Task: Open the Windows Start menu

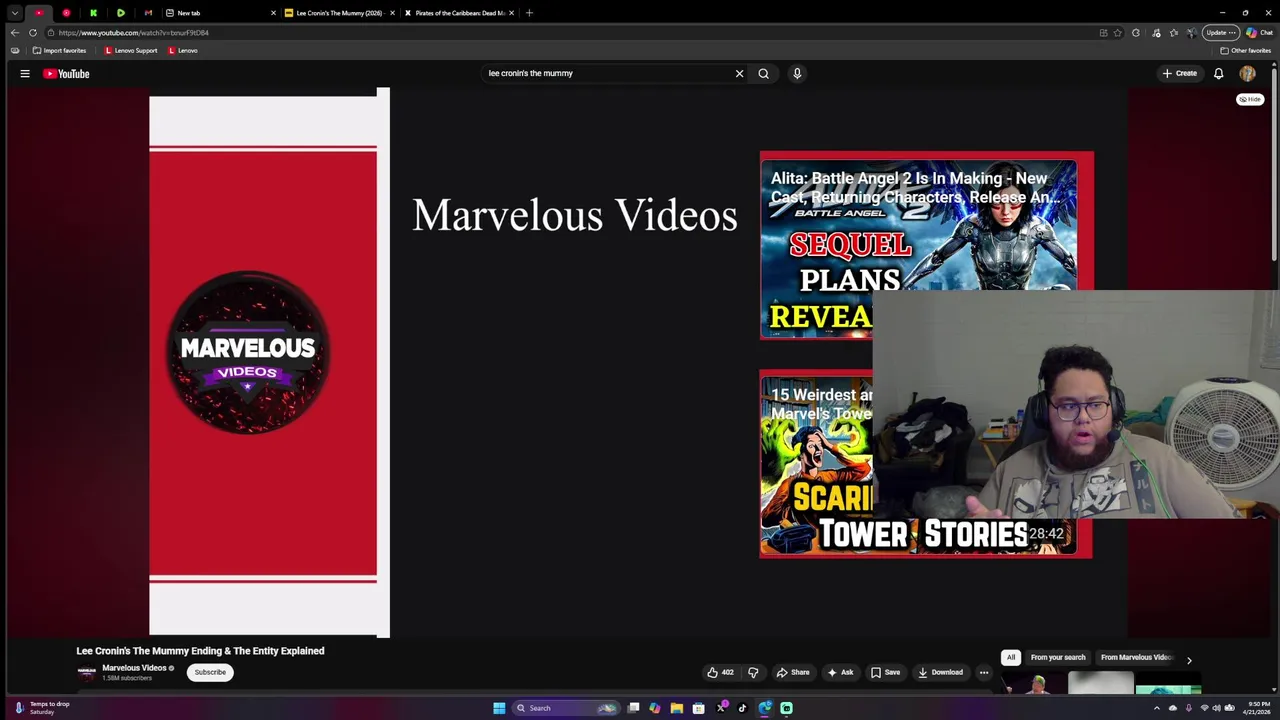Action: (x=499, y=708)
